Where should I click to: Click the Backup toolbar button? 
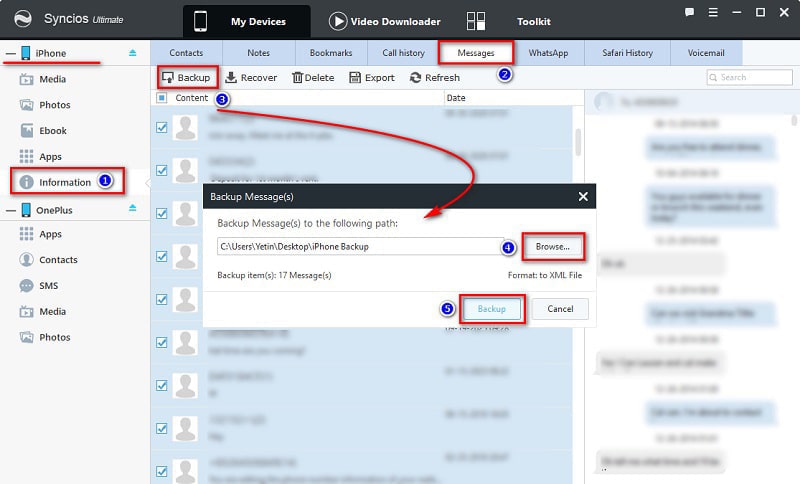[x=186, y=78]
